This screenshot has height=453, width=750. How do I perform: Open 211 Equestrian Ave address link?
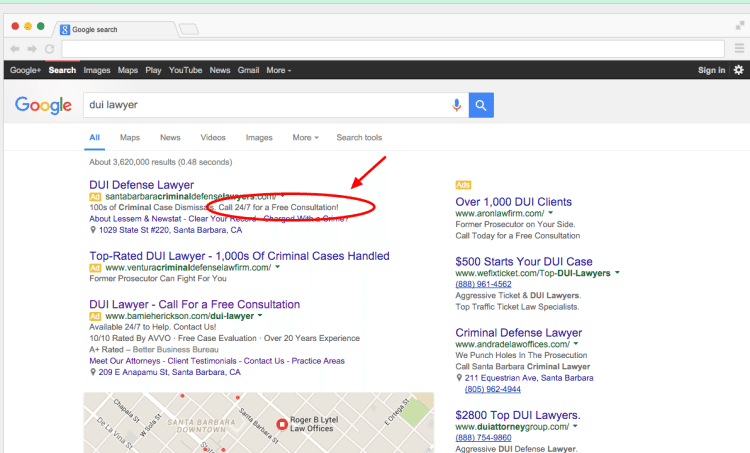pyautogui.click(x=529, y=378)
